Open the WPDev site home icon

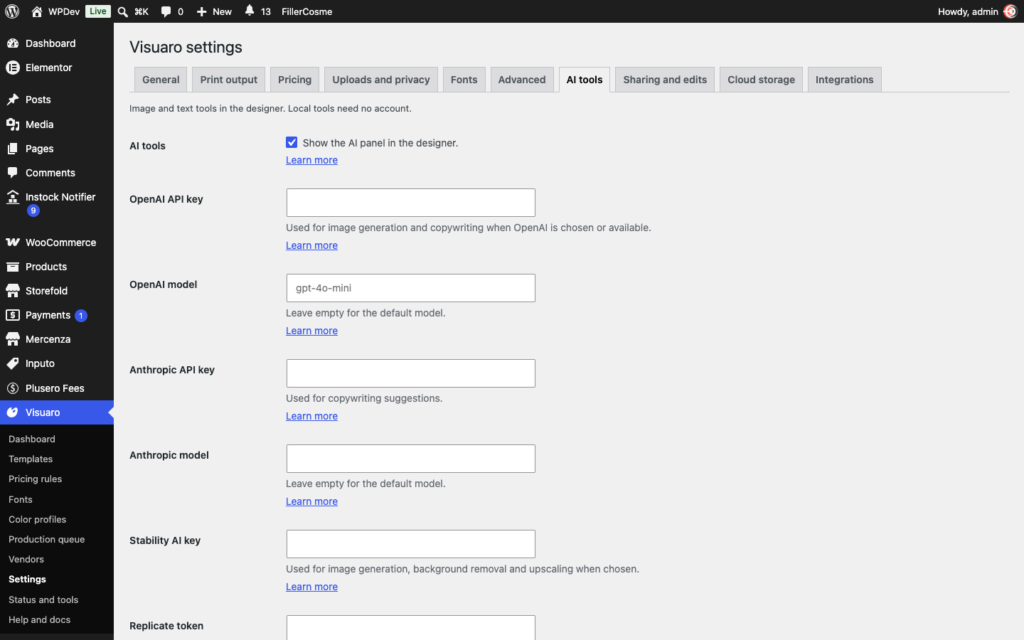coord(37,11)
